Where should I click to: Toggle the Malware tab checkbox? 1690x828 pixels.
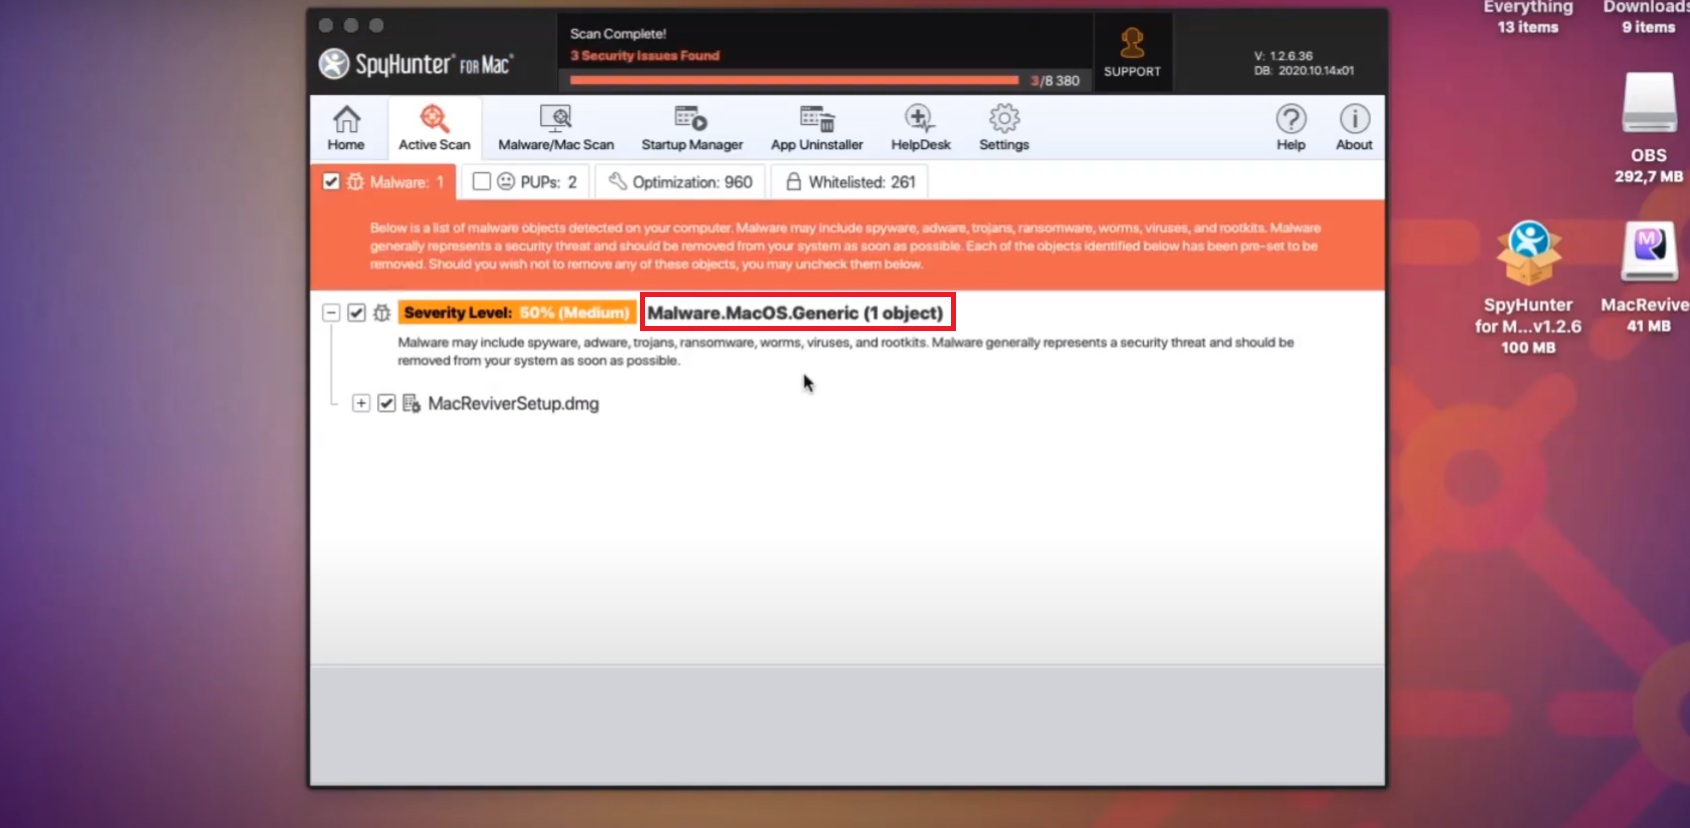[x=331, y=182]
